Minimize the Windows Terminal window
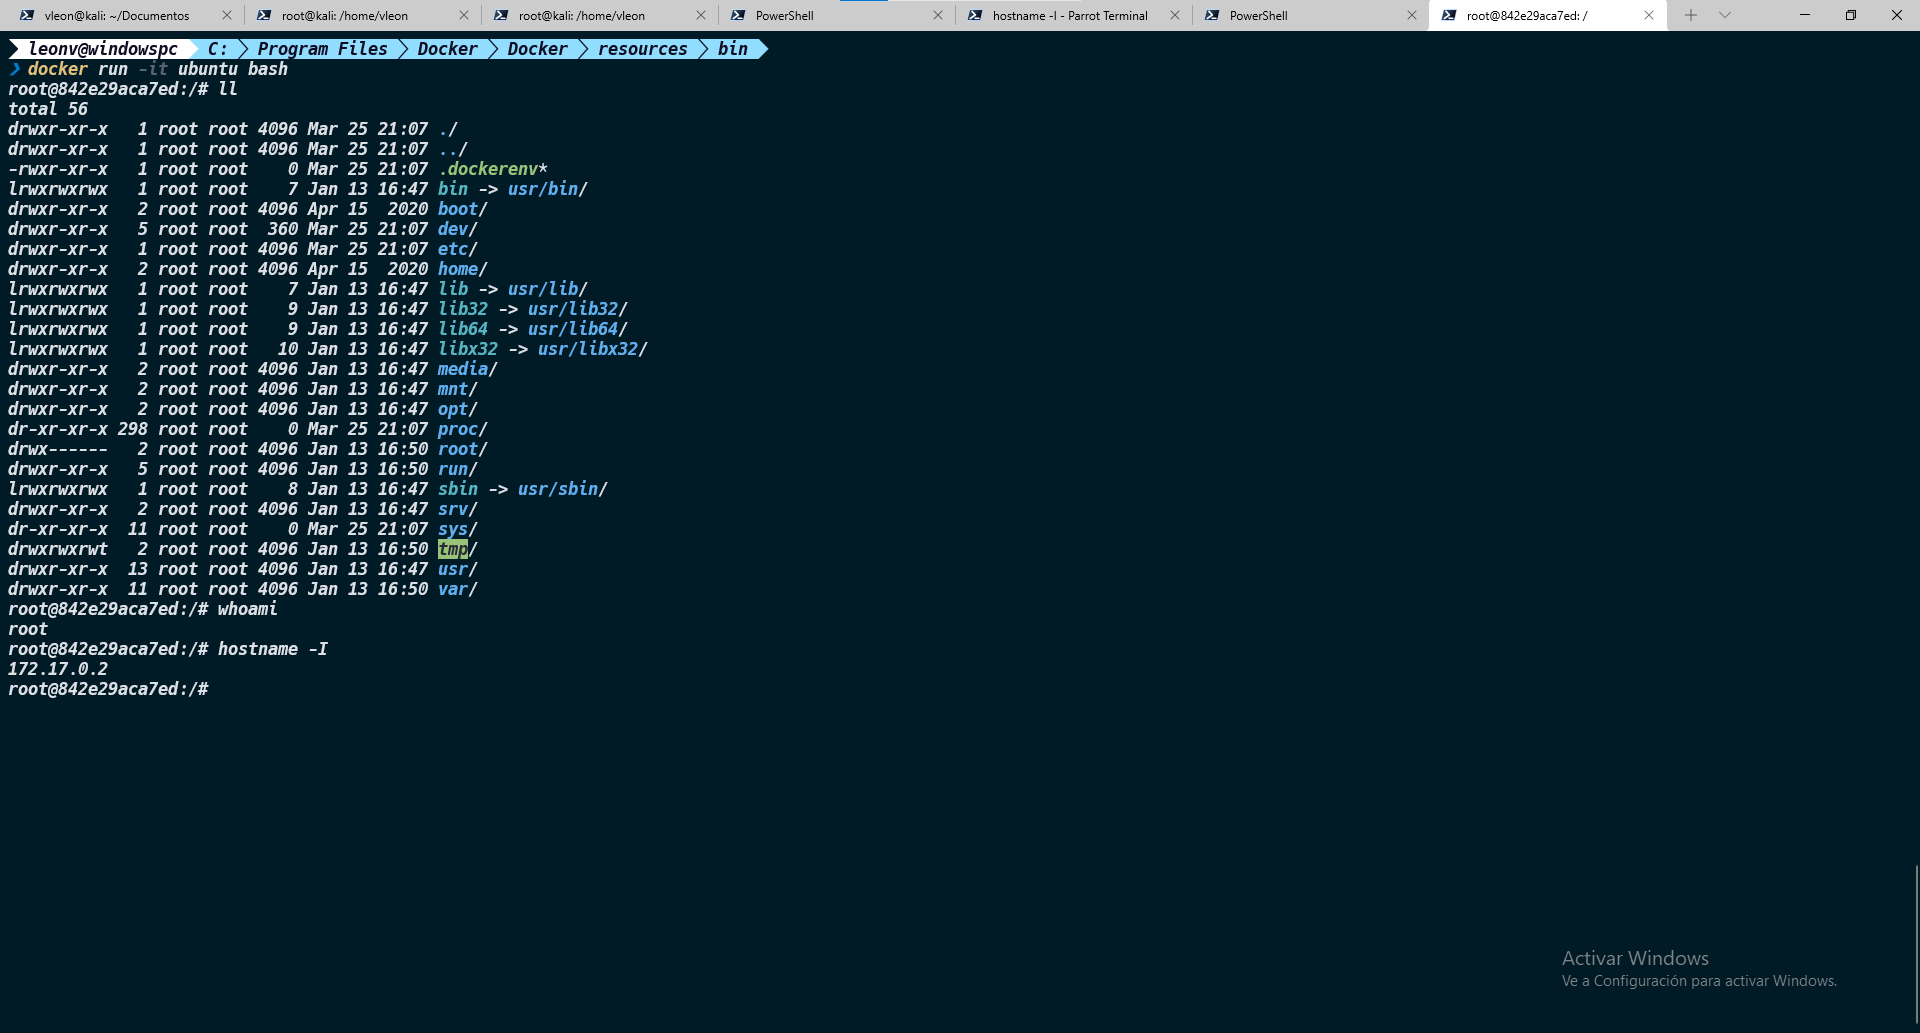The height and width of the screenshot is (1033, 1920). coord(1805,15)
